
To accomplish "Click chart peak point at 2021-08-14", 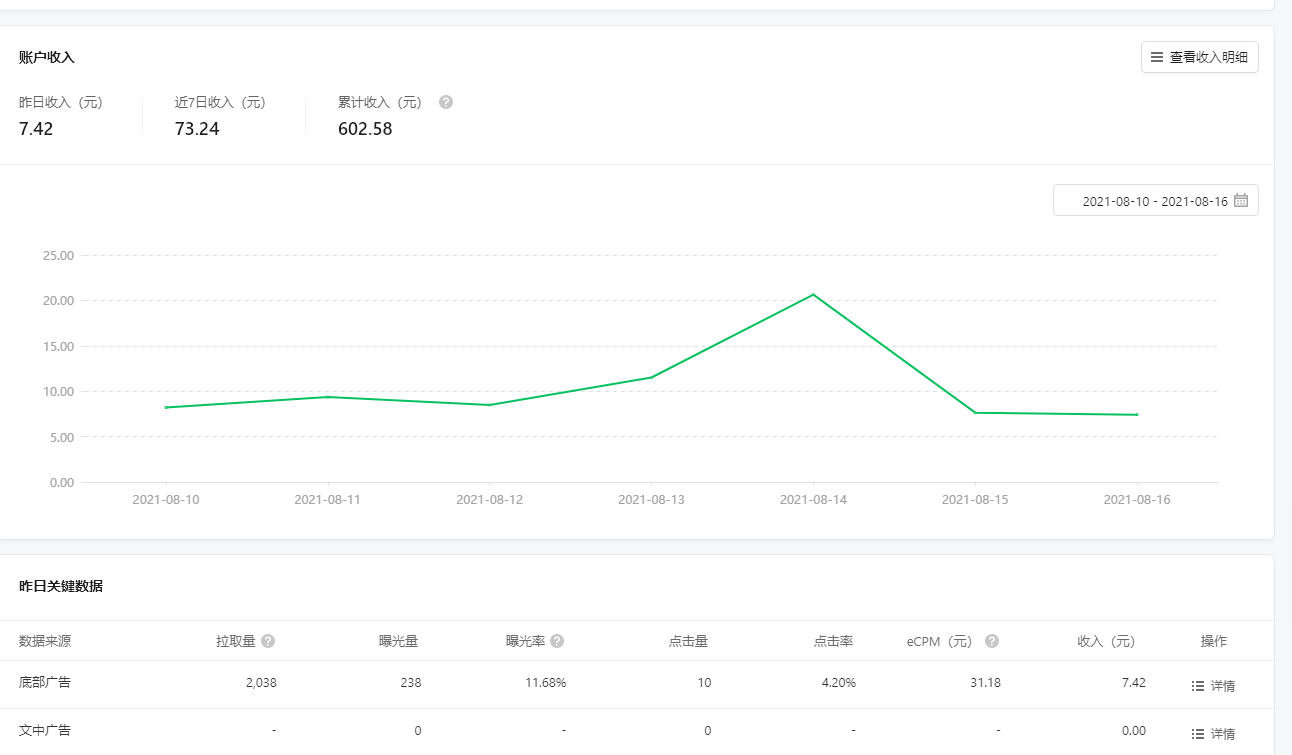I will (813, 294).
